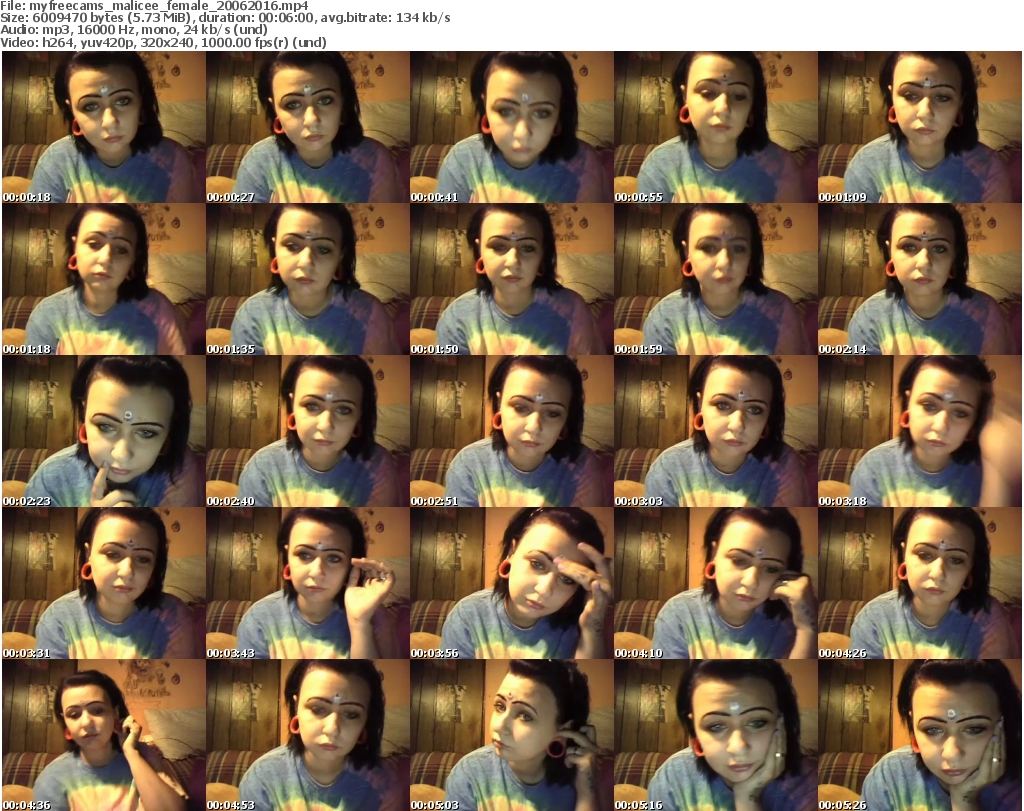Click the 'Video: h264, yuv420p' info line
1024x811 pixels.
click(x=163, y=42)
